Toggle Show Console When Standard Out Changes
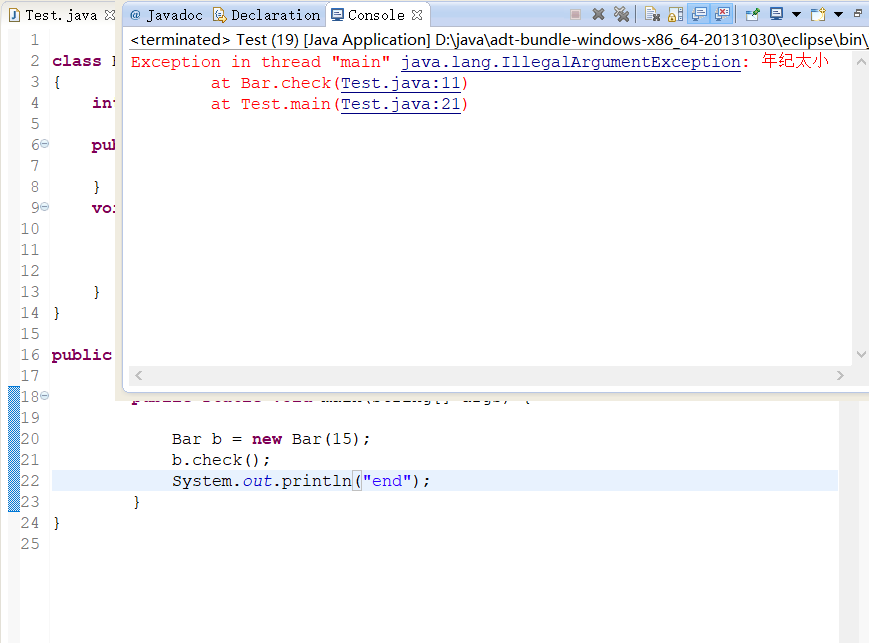This screenshot has height=643, width=869. pos(699,13)
